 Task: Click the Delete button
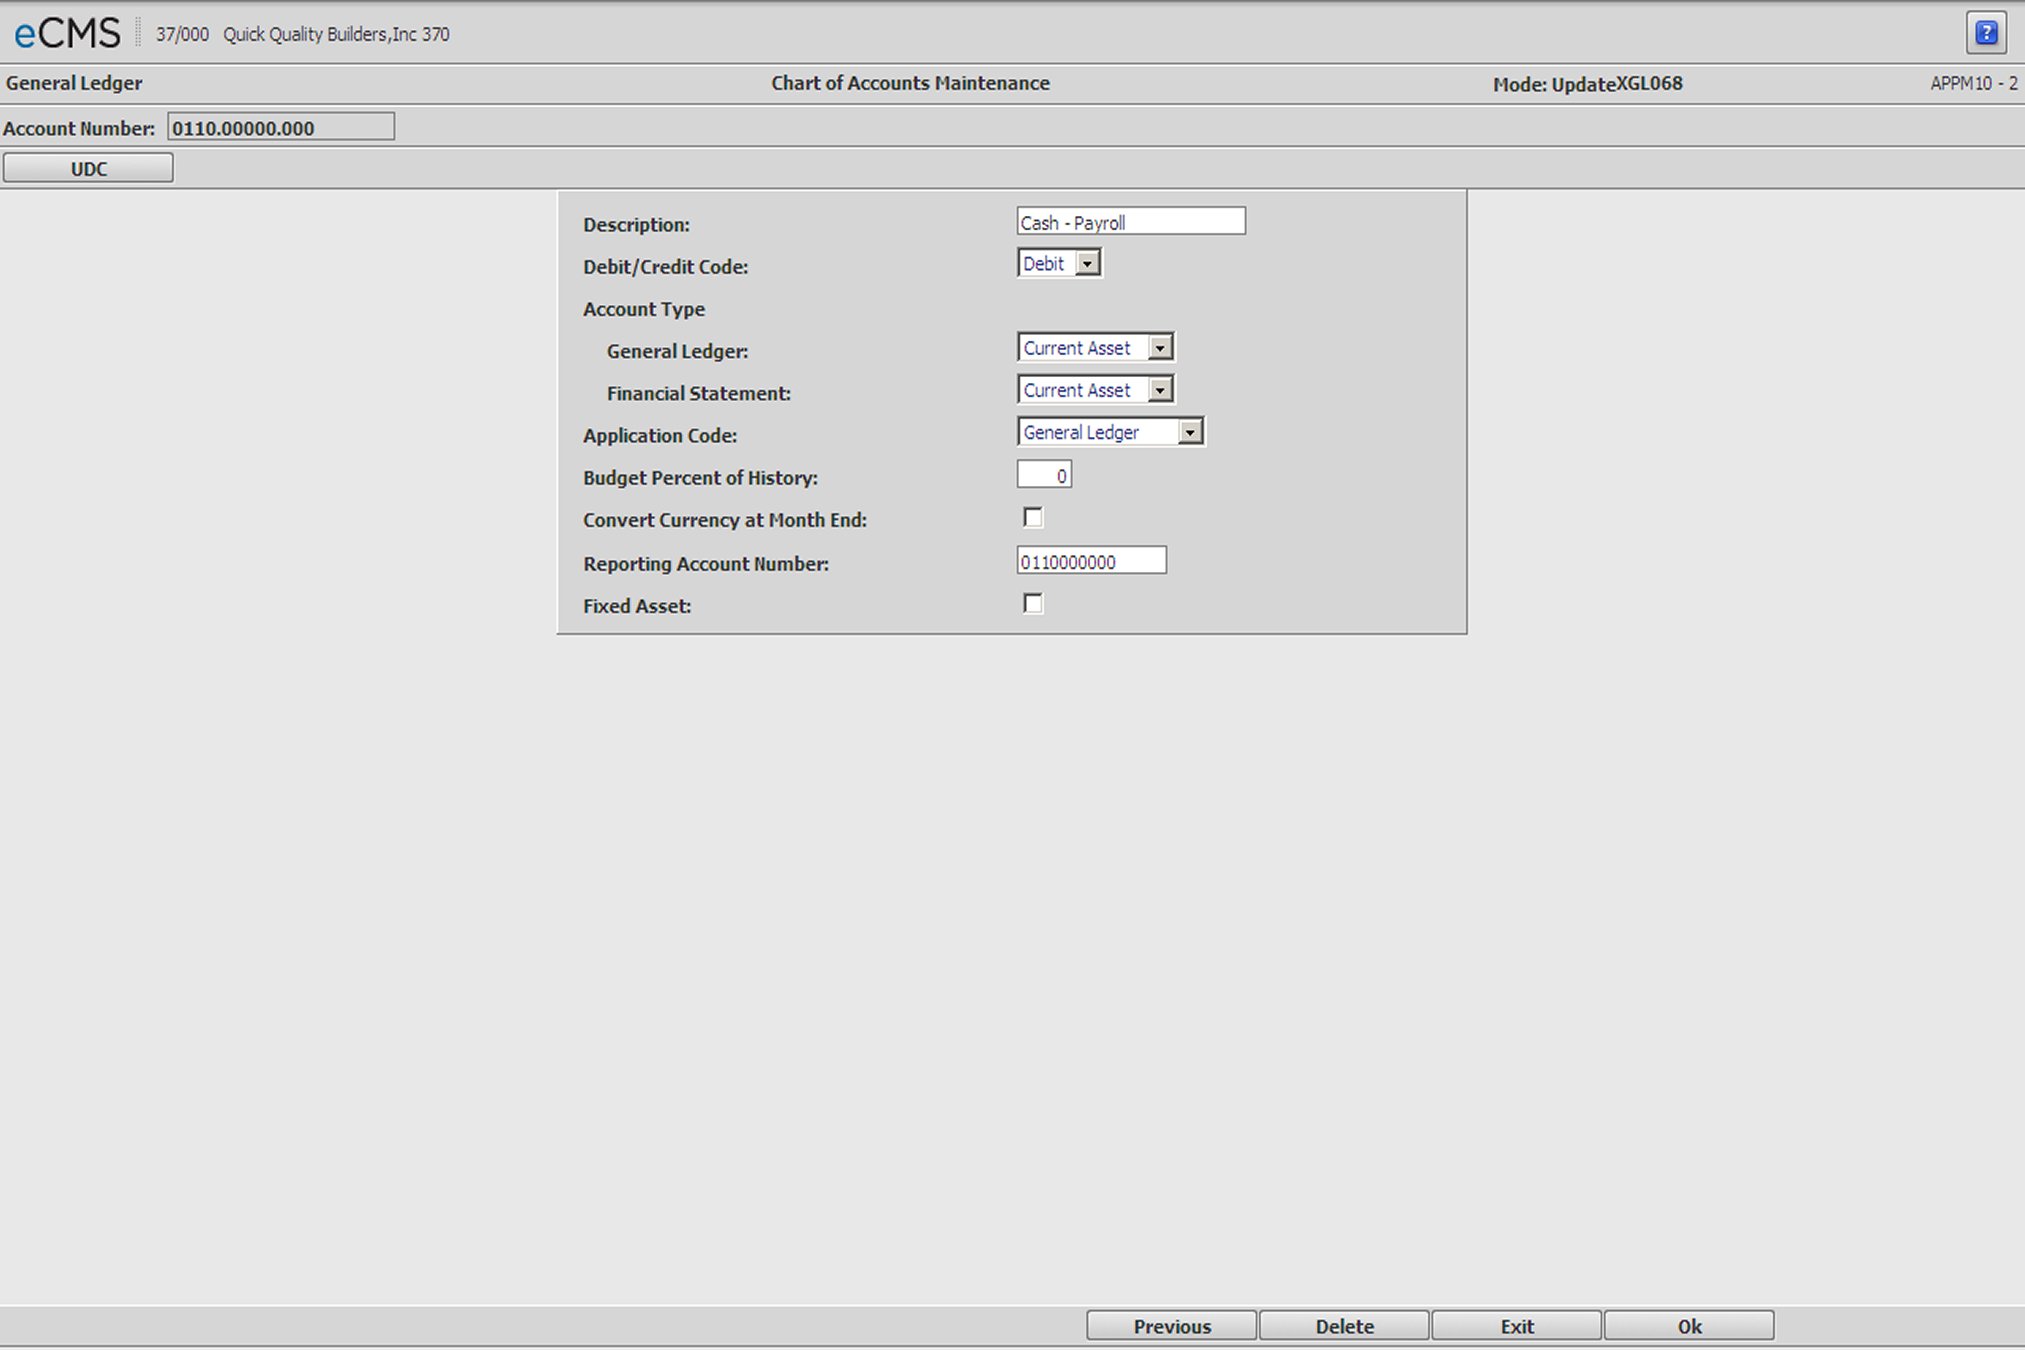(1344, 1326)
